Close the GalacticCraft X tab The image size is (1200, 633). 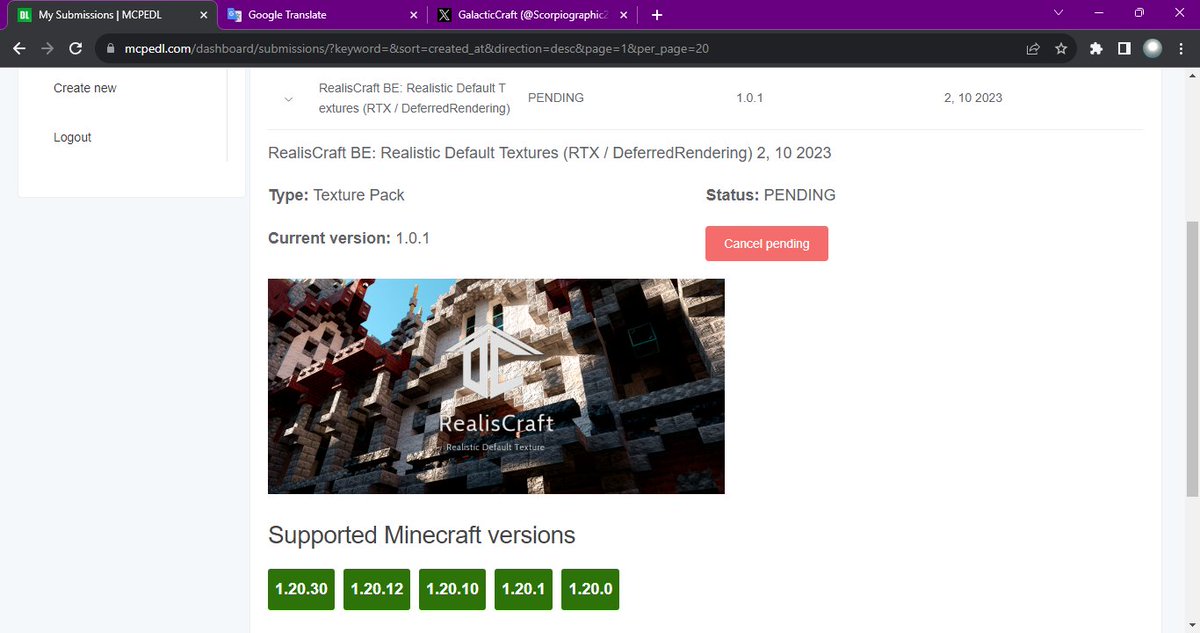pyautogui.click(x=625, y=15)
